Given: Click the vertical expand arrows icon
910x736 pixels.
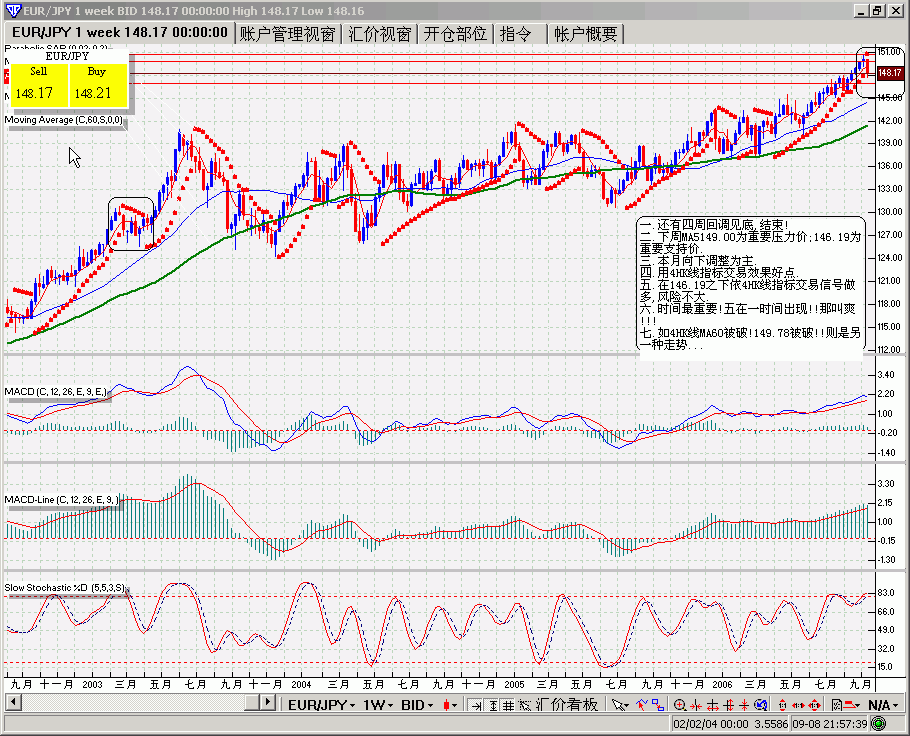Looking at the screenshot, I should [x=729, y=705].
